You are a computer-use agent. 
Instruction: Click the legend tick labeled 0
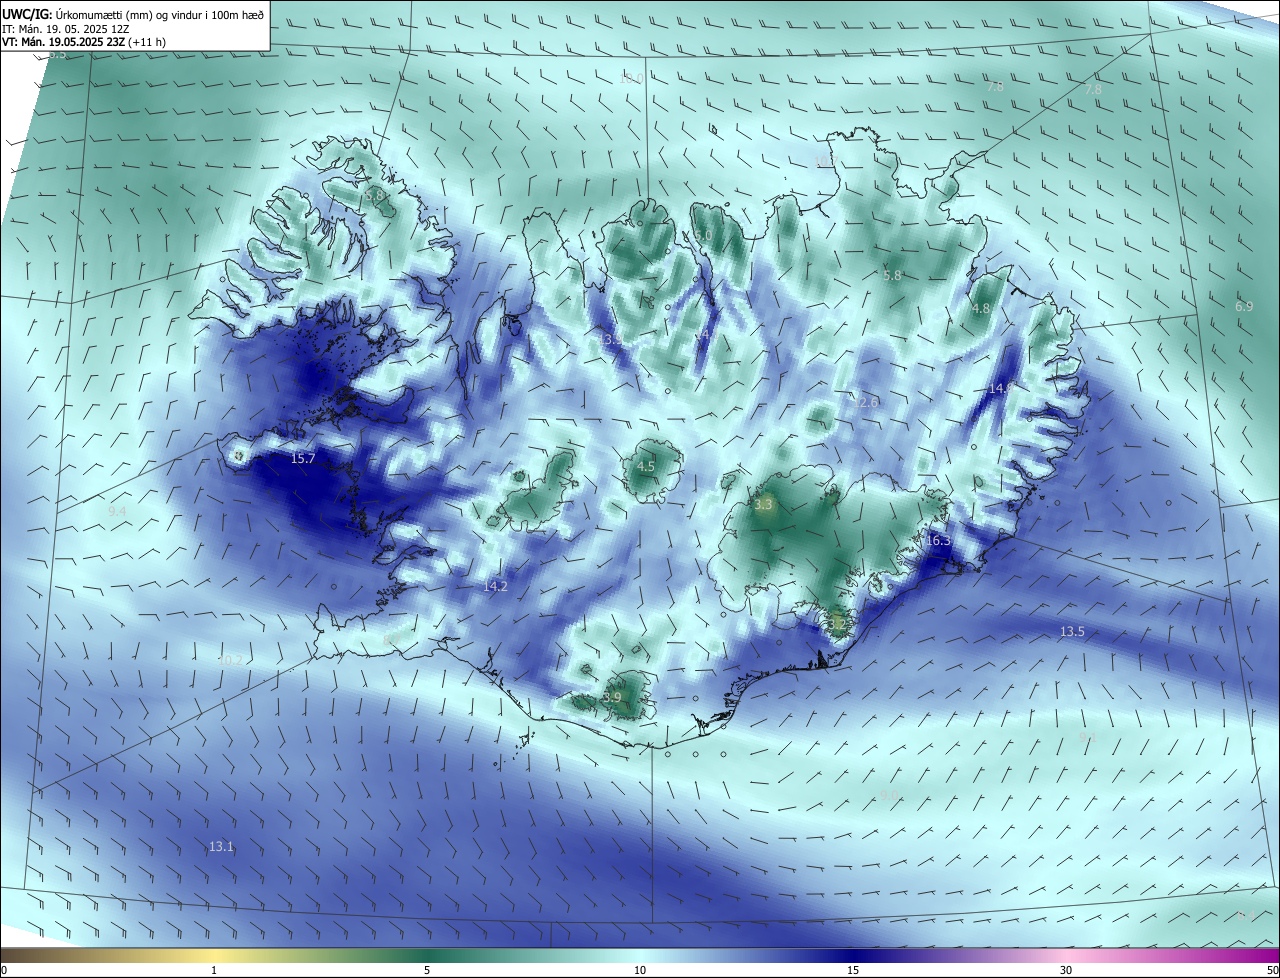[x=4, y=970]
